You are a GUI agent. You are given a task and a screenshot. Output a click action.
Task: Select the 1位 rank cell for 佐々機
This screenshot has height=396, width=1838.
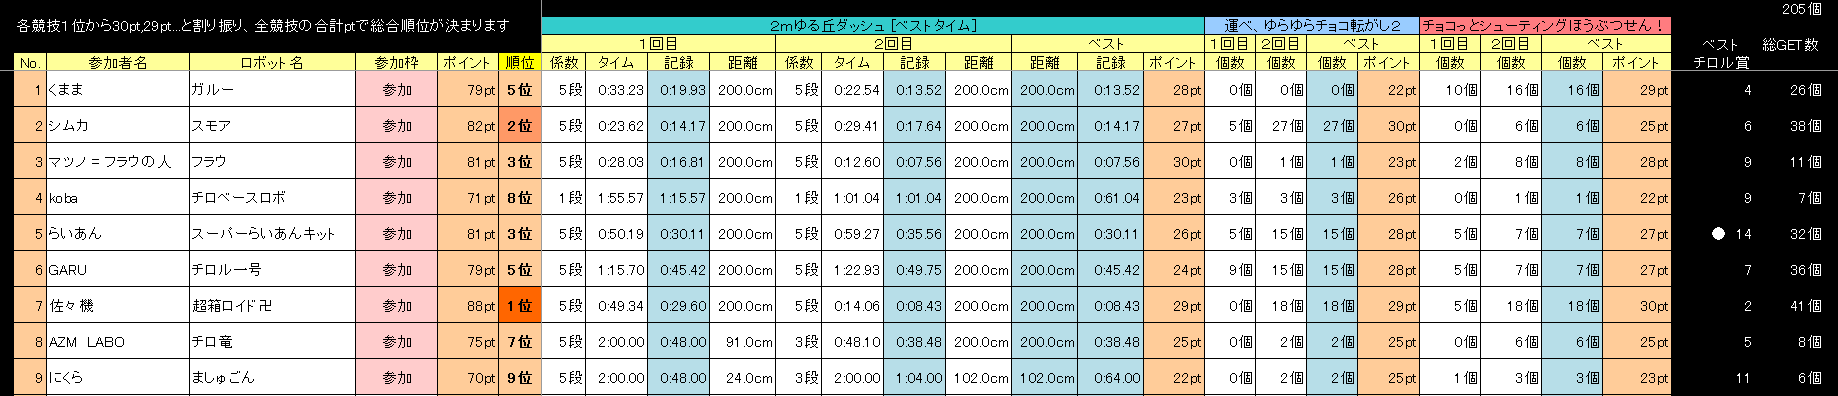coord(519,306)
